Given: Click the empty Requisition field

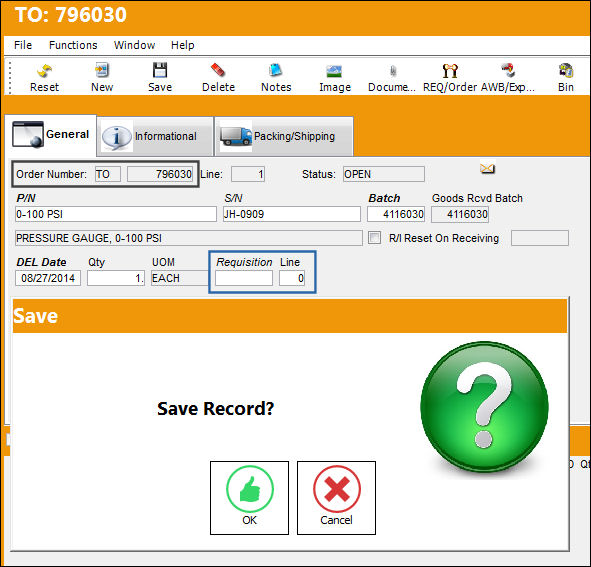Looking at the screenshot, I should tap(244, 278).
